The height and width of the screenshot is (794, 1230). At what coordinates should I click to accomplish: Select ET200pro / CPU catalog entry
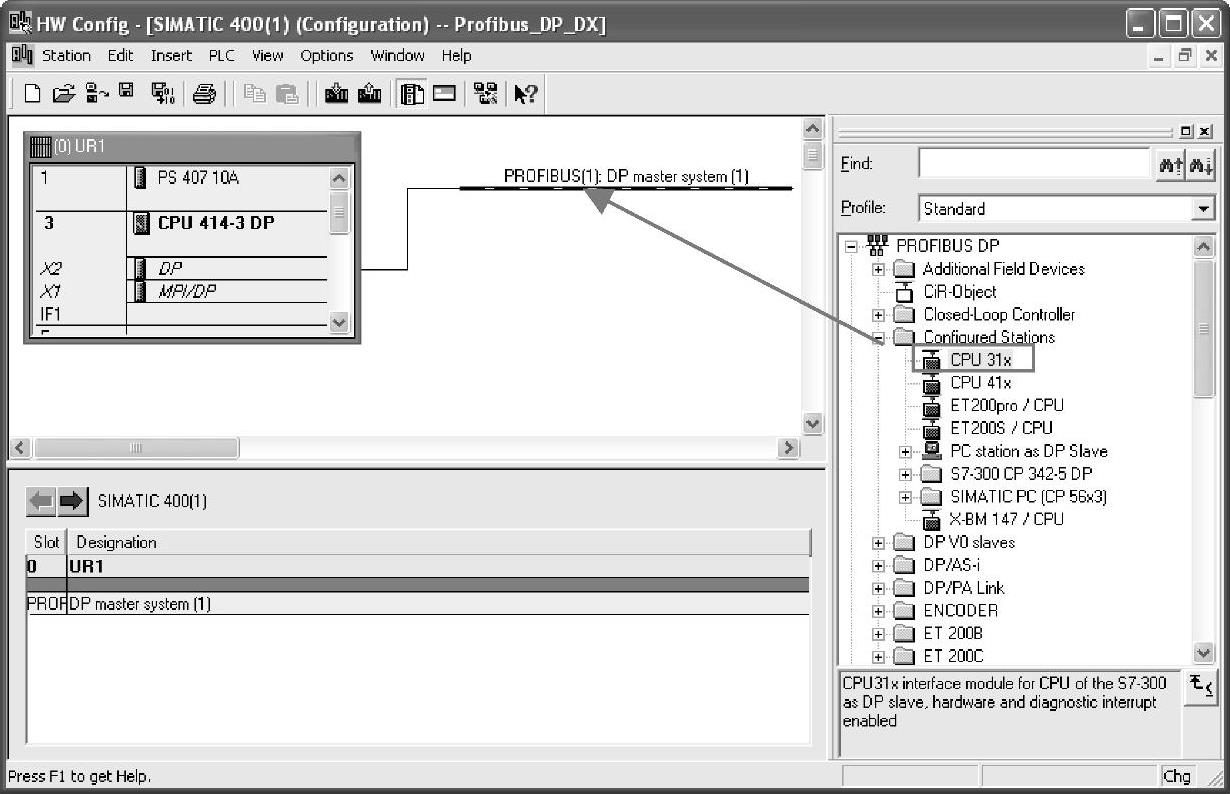pos(1006,406)
